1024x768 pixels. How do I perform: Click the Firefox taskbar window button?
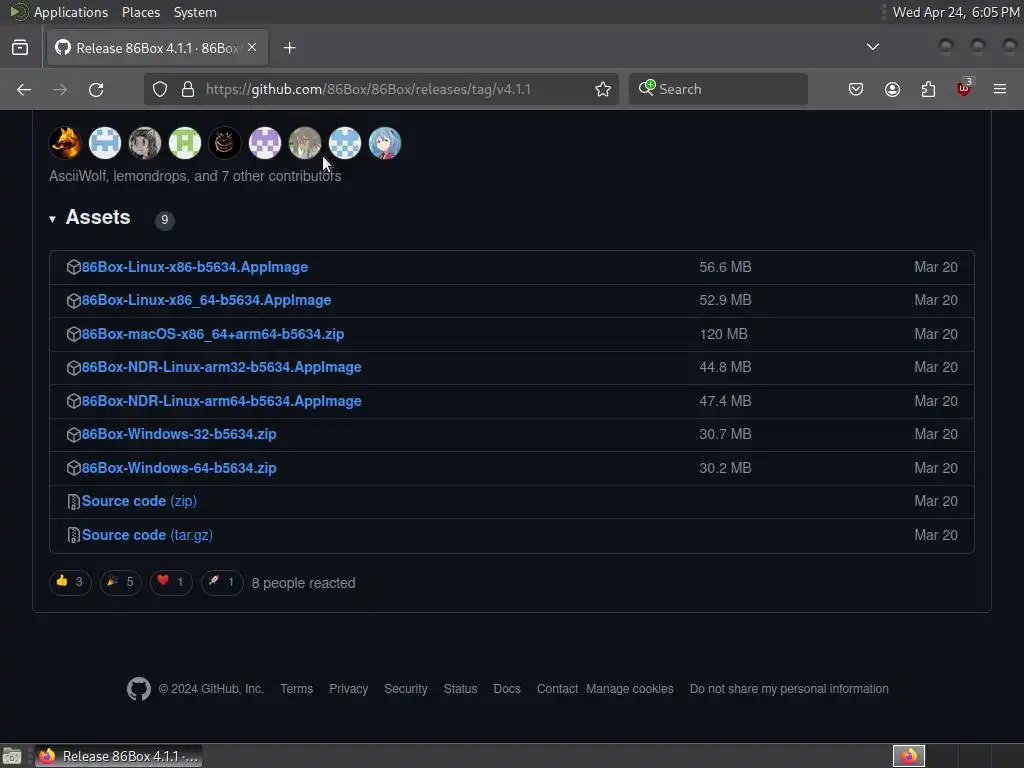(119, 756)
